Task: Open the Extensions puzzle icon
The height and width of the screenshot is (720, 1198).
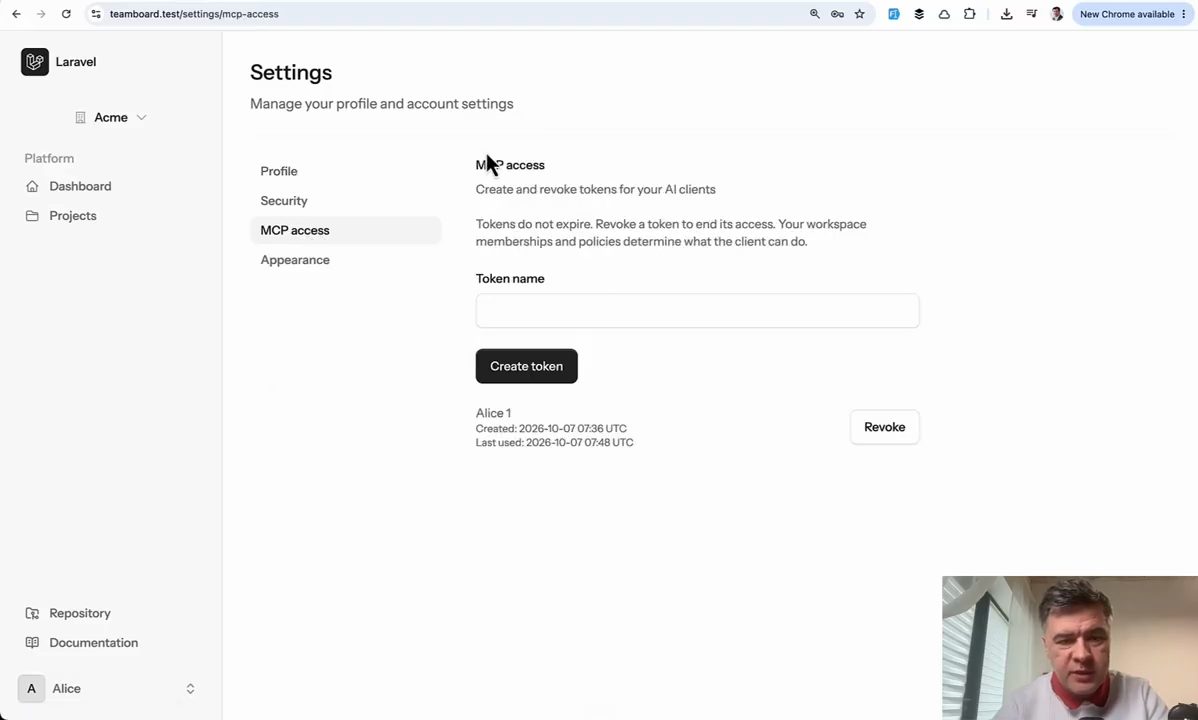Action: pyautogui.click(x=970, y=14)
